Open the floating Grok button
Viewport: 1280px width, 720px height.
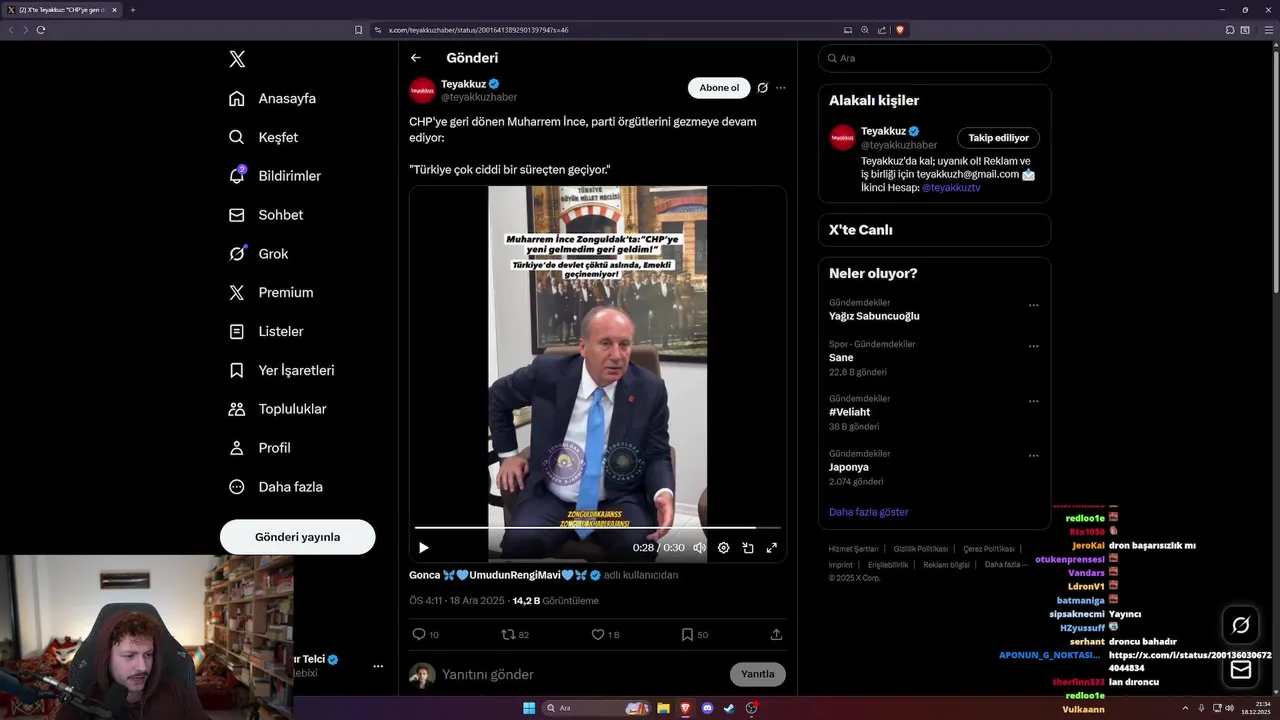coord(1241,625)
